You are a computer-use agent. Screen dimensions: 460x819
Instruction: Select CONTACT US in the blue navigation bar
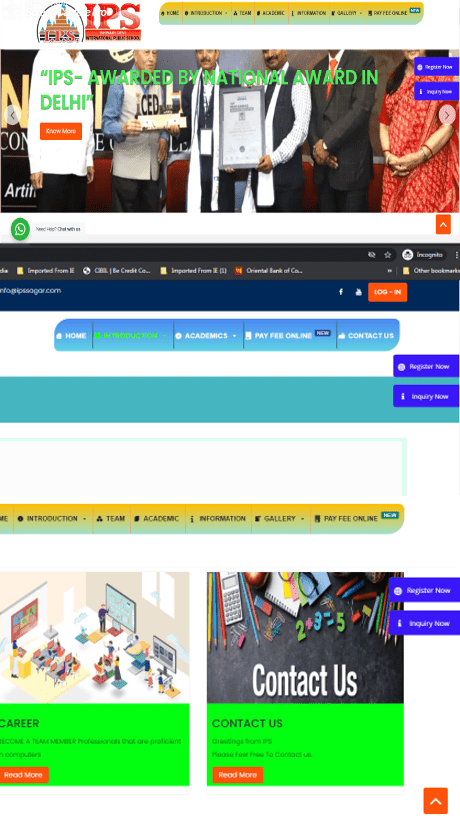click(x=366, y=335)
